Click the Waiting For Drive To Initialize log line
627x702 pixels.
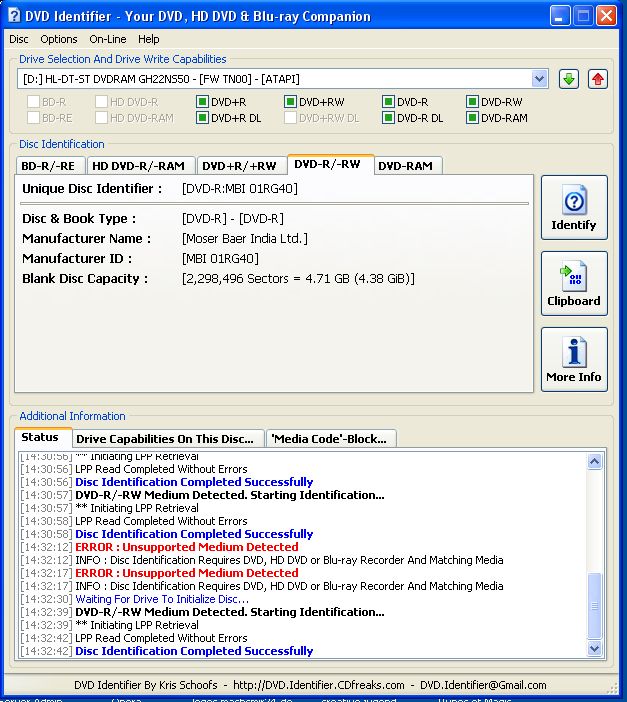(x=134, y=599)
